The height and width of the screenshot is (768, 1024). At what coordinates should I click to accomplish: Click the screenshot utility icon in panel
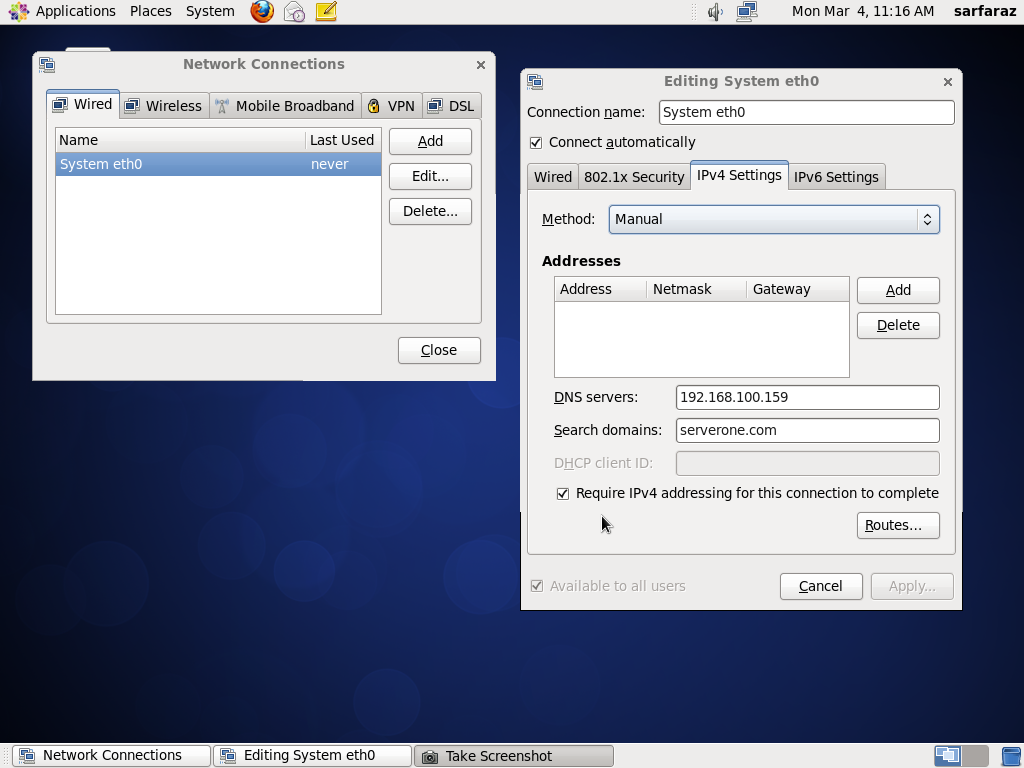pyautogui.click(x=430, y=755)
